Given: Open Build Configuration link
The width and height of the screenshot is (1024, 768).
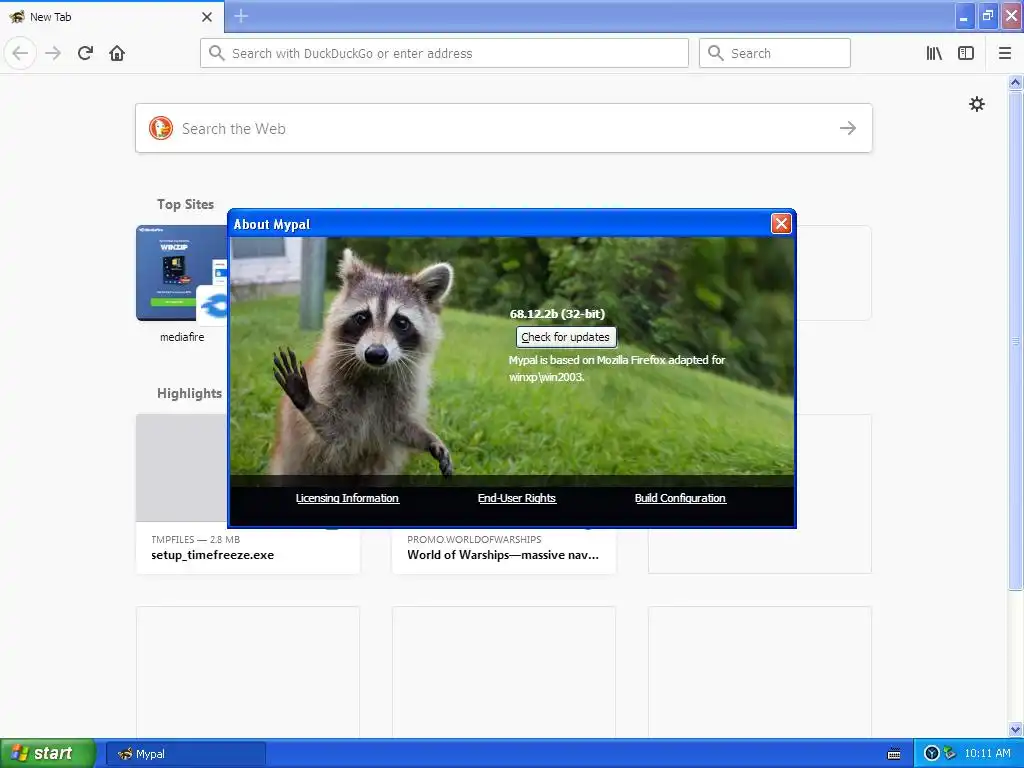Looking at the screenshot, I should pyautogui.click(x=680, y=498).
